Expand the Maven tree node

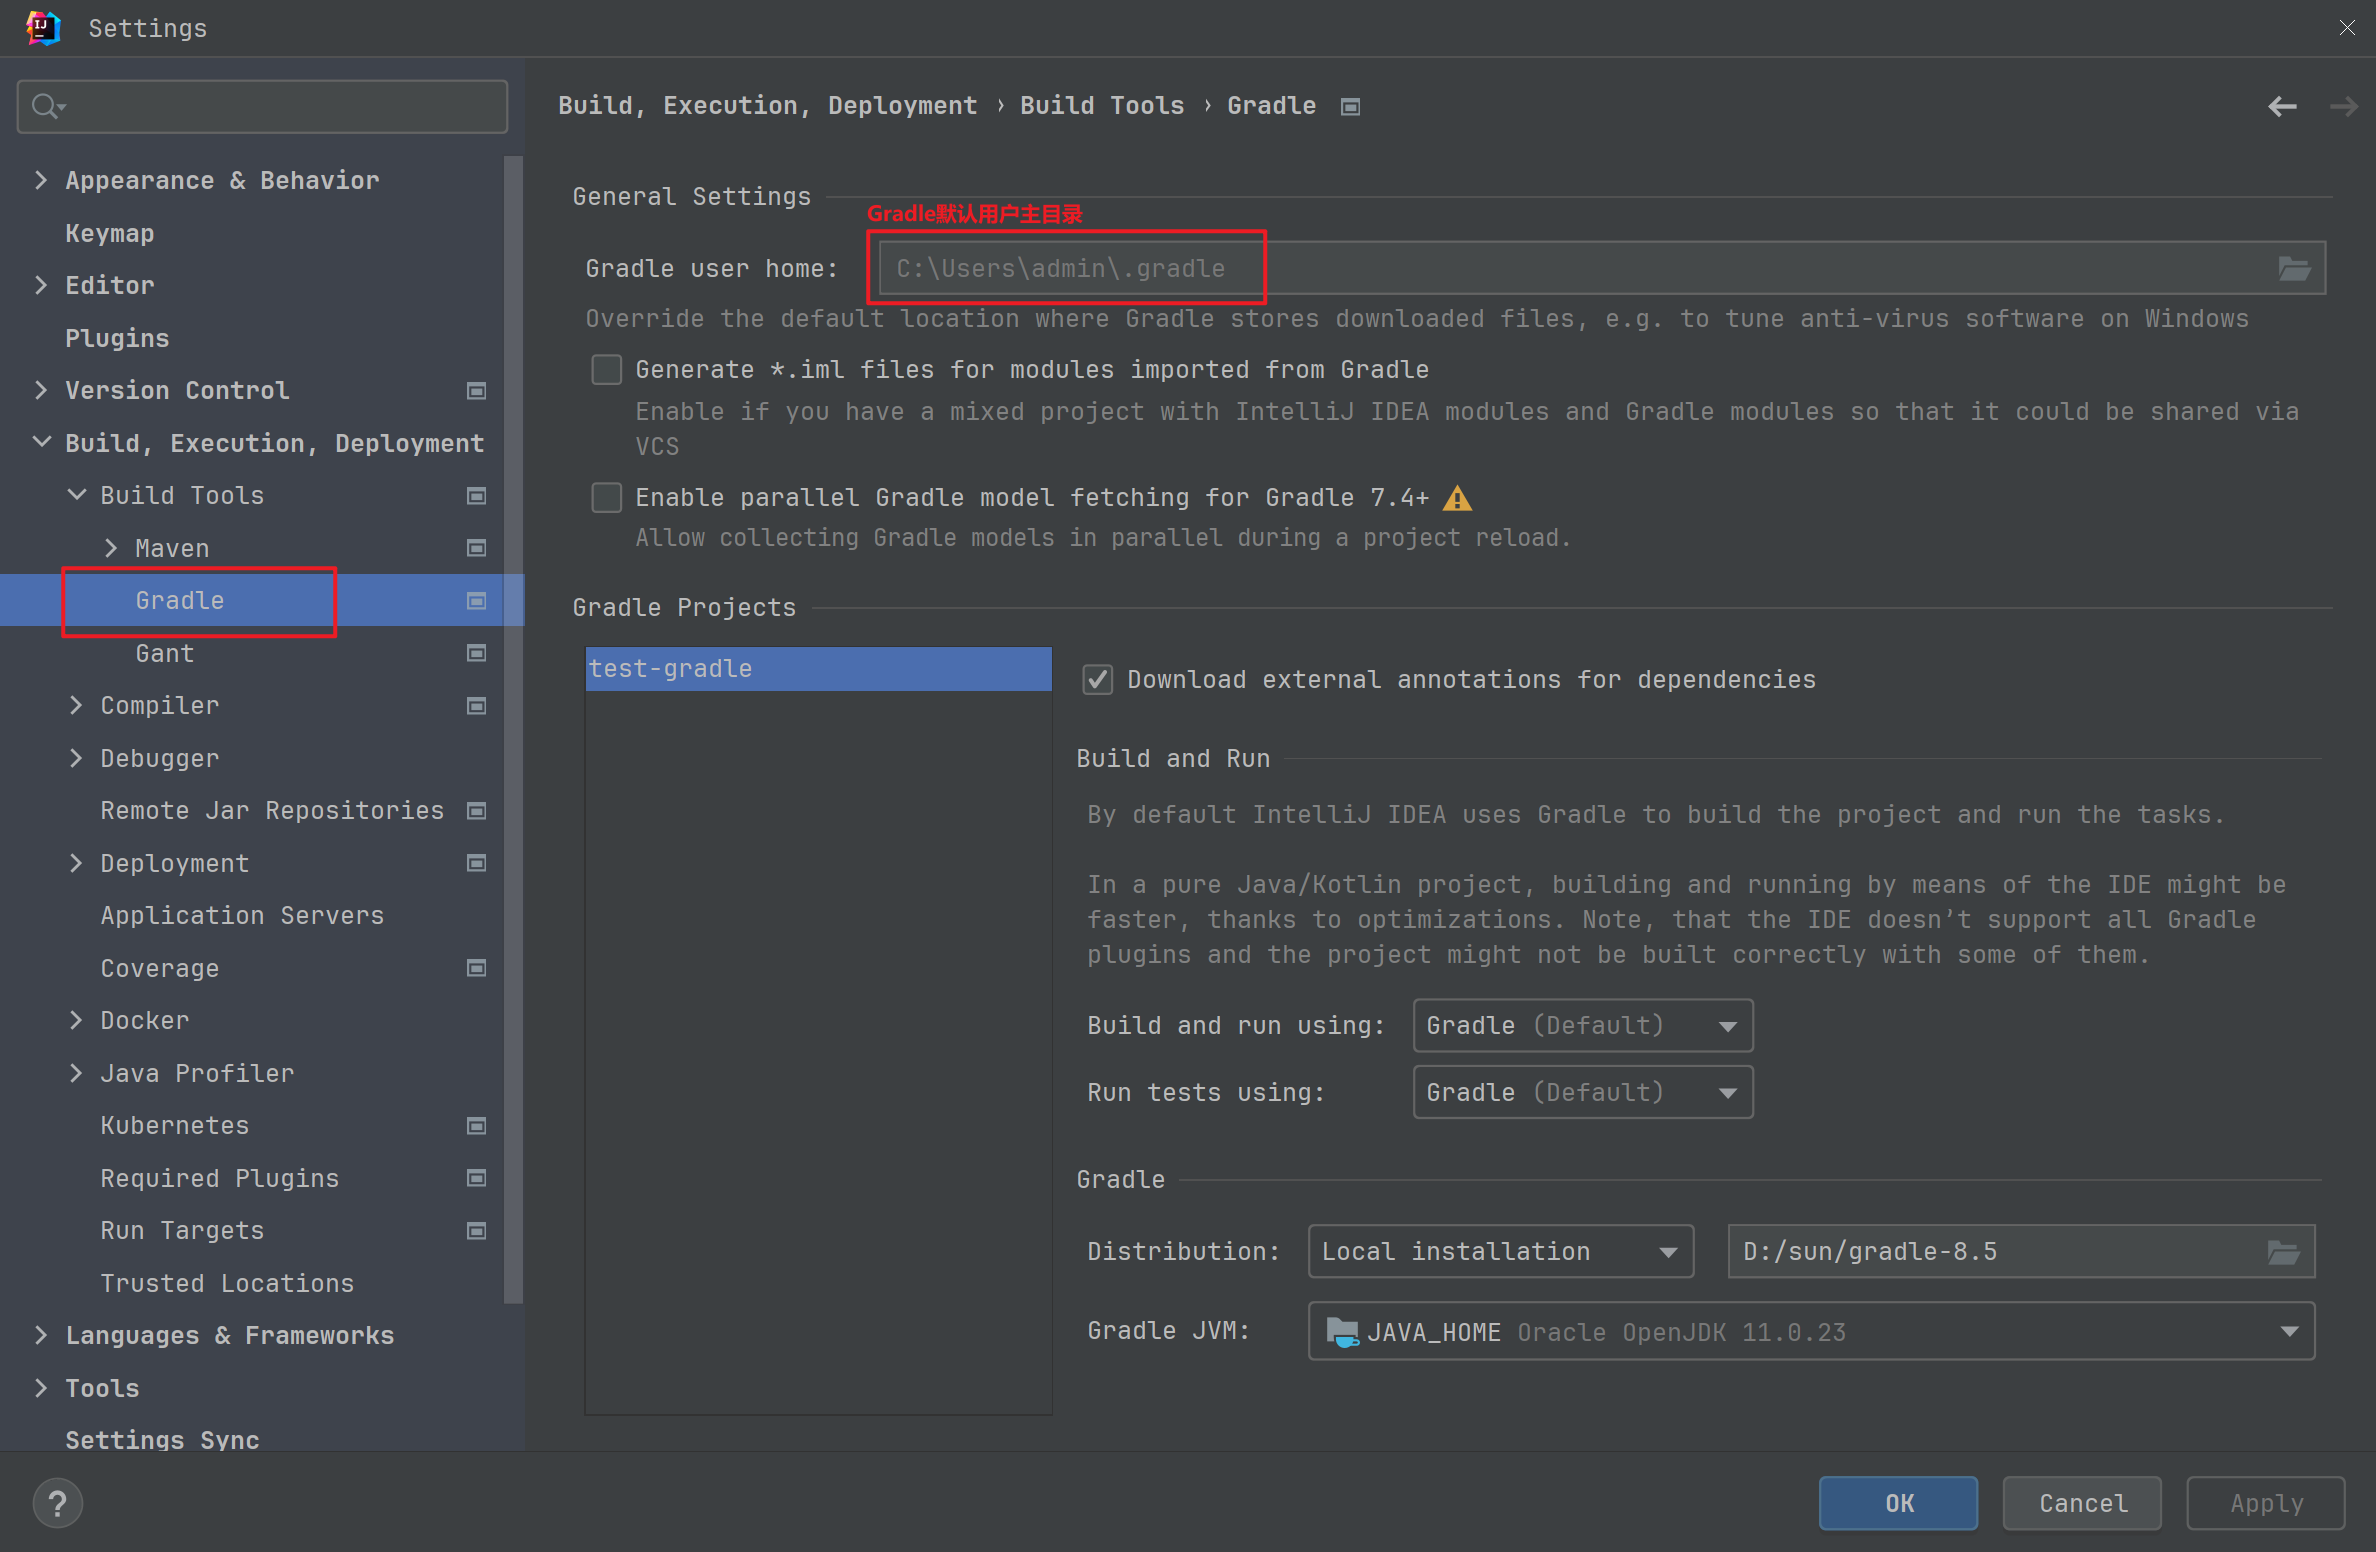coord(111,548)
